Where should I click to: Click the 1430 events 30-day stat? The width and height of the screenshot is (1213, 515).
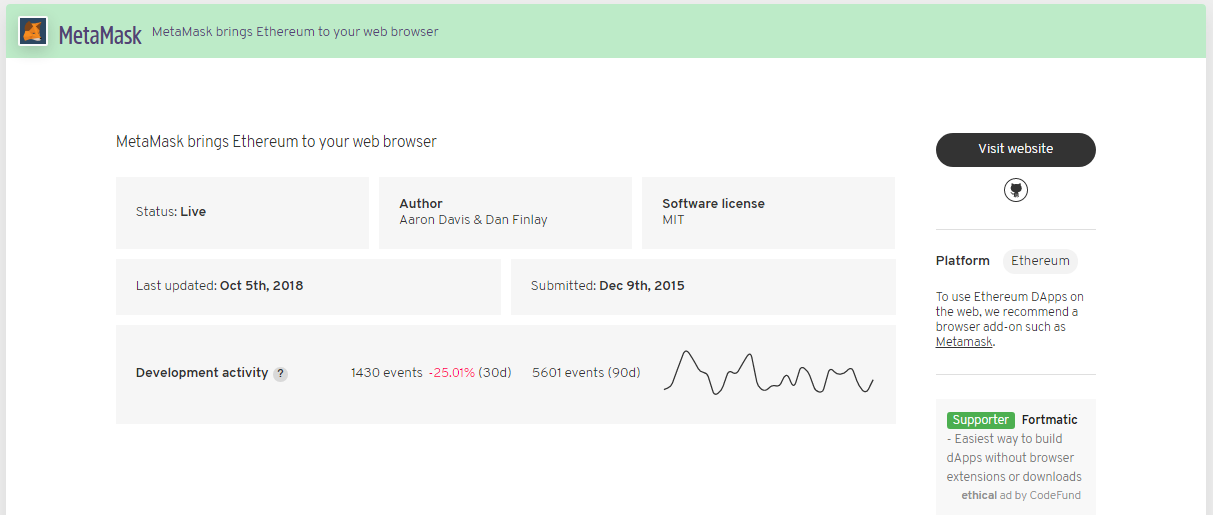pyautogui.click(x=387, y=373)
